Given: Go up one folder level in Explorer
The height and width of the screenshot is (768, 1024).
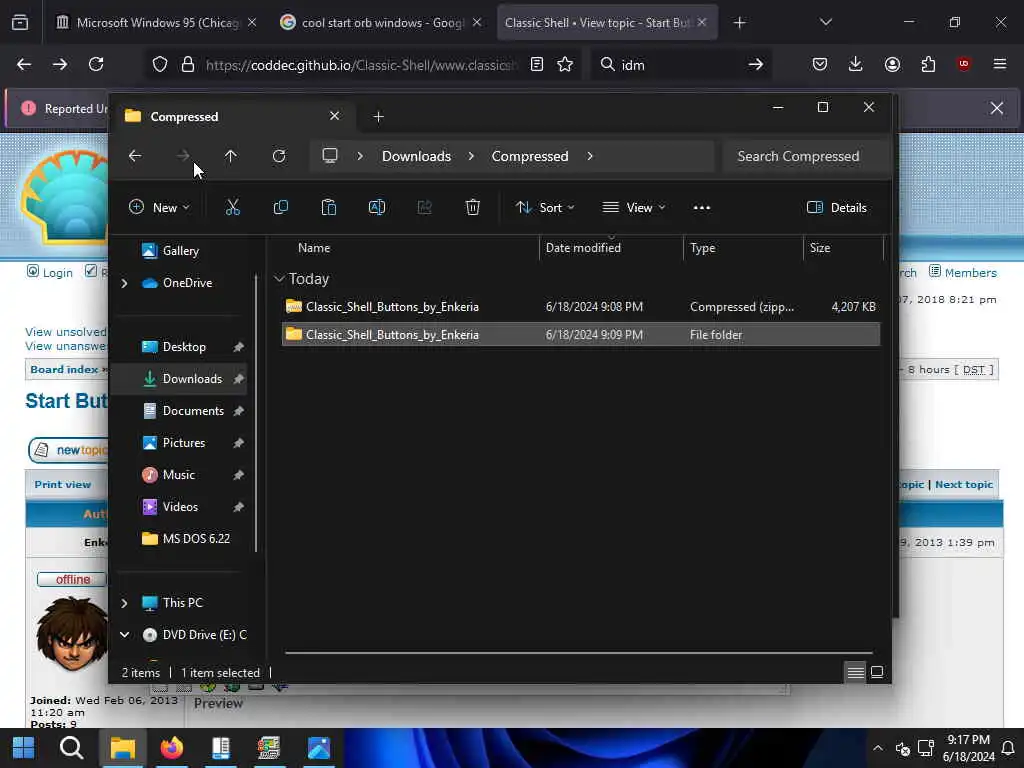Looking at the screenshot, I should 231,156.
